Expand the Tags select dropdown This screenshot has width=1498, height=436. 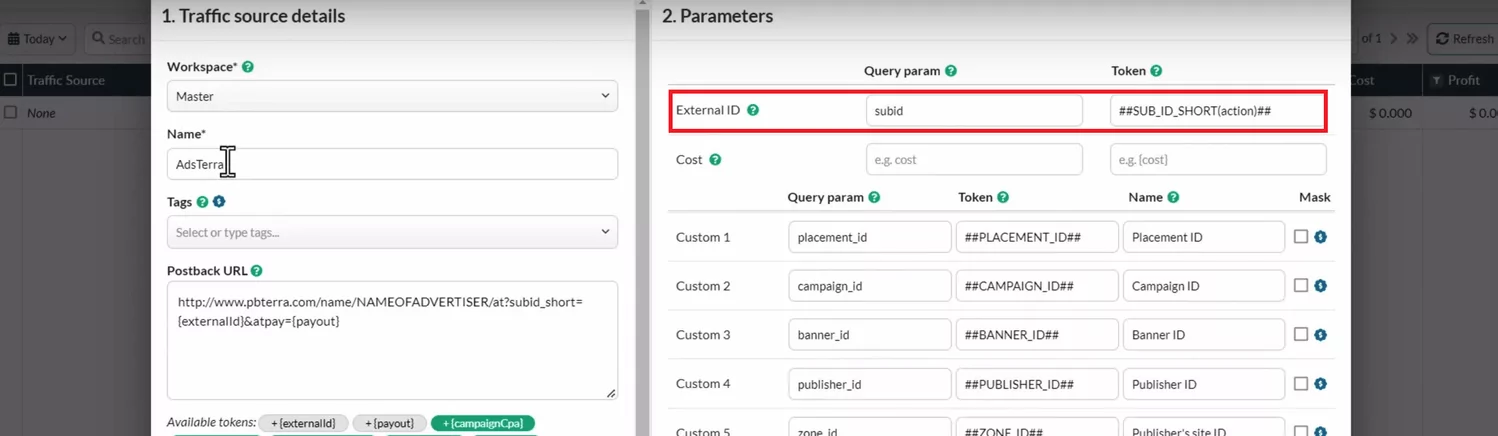pos(392,233)
